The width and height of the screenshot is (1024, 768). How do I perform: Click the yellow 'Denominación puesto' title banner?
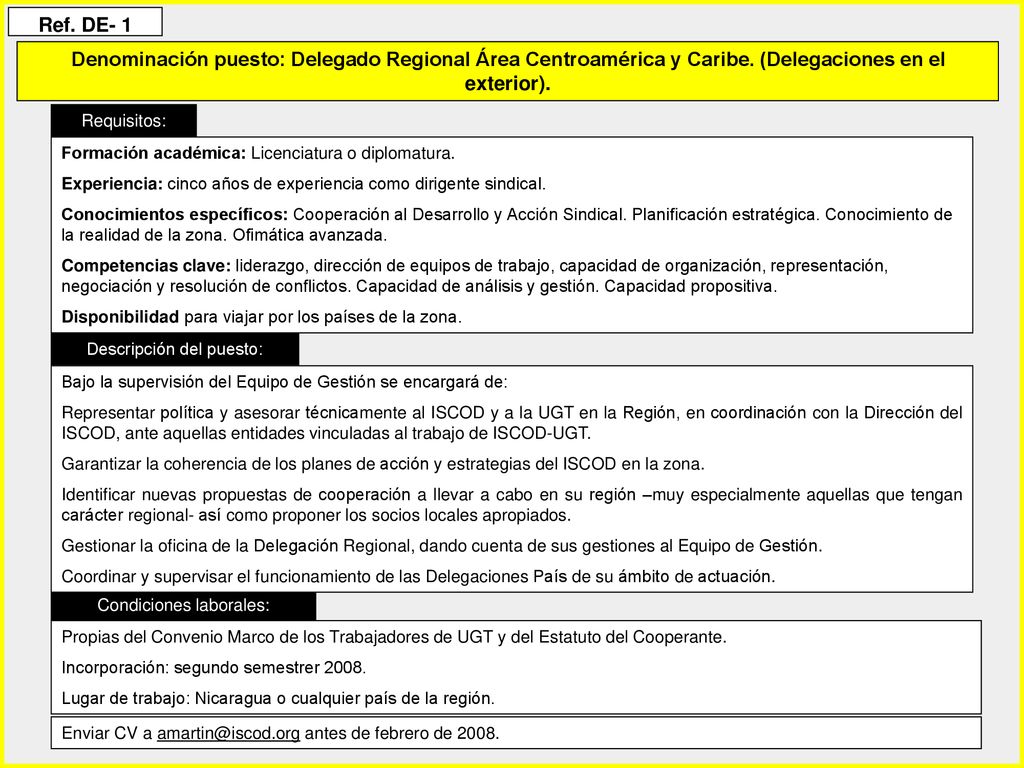(507, 71)
